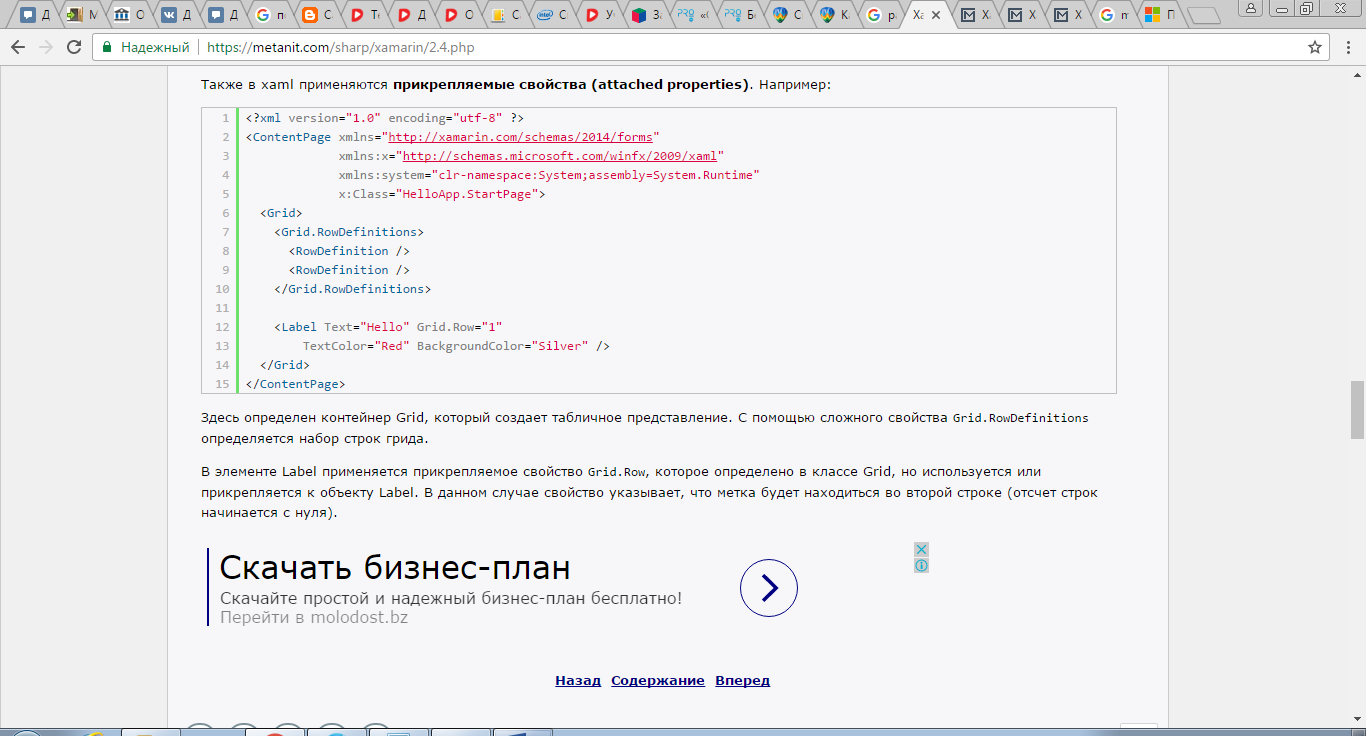Open the Chrome three-dot menu
This screenshot has height=736, width=1366.
(1346, 47)
